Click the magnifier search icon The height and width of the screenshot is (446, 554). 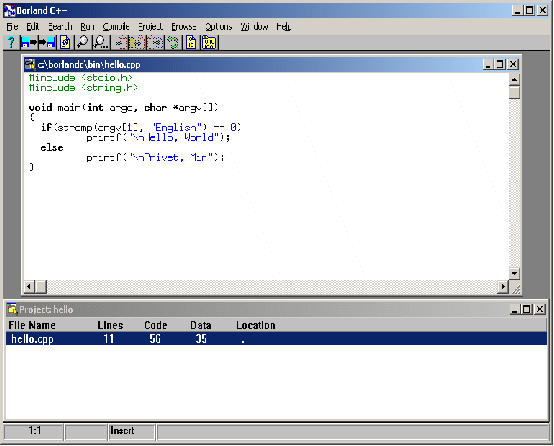click(83, 42)
